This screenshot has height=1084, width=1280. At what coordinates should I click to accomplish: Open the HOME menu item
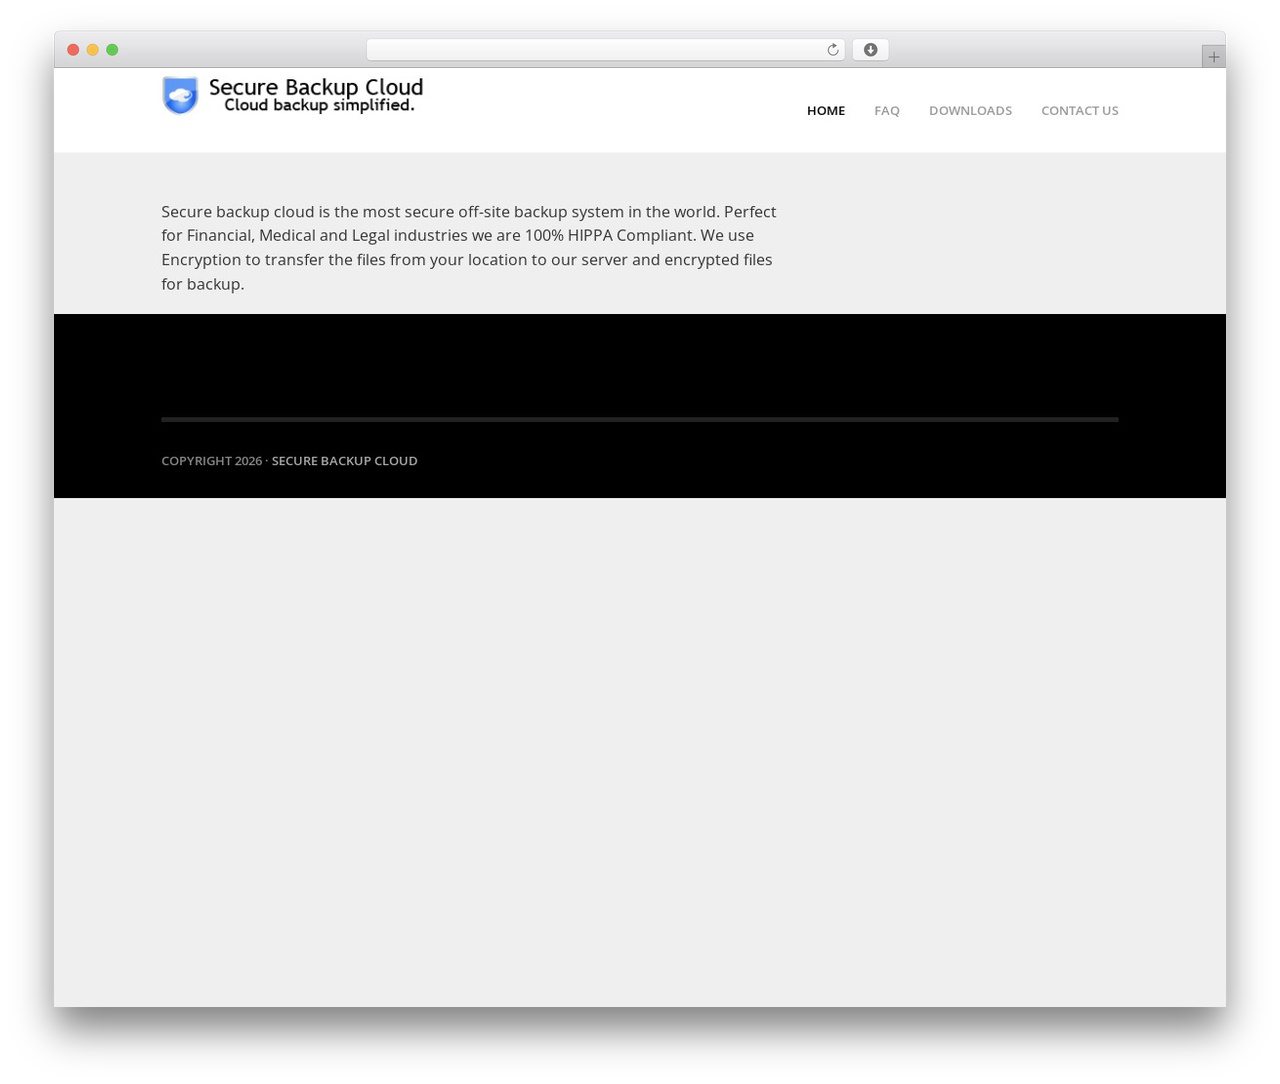coord(826,111)
